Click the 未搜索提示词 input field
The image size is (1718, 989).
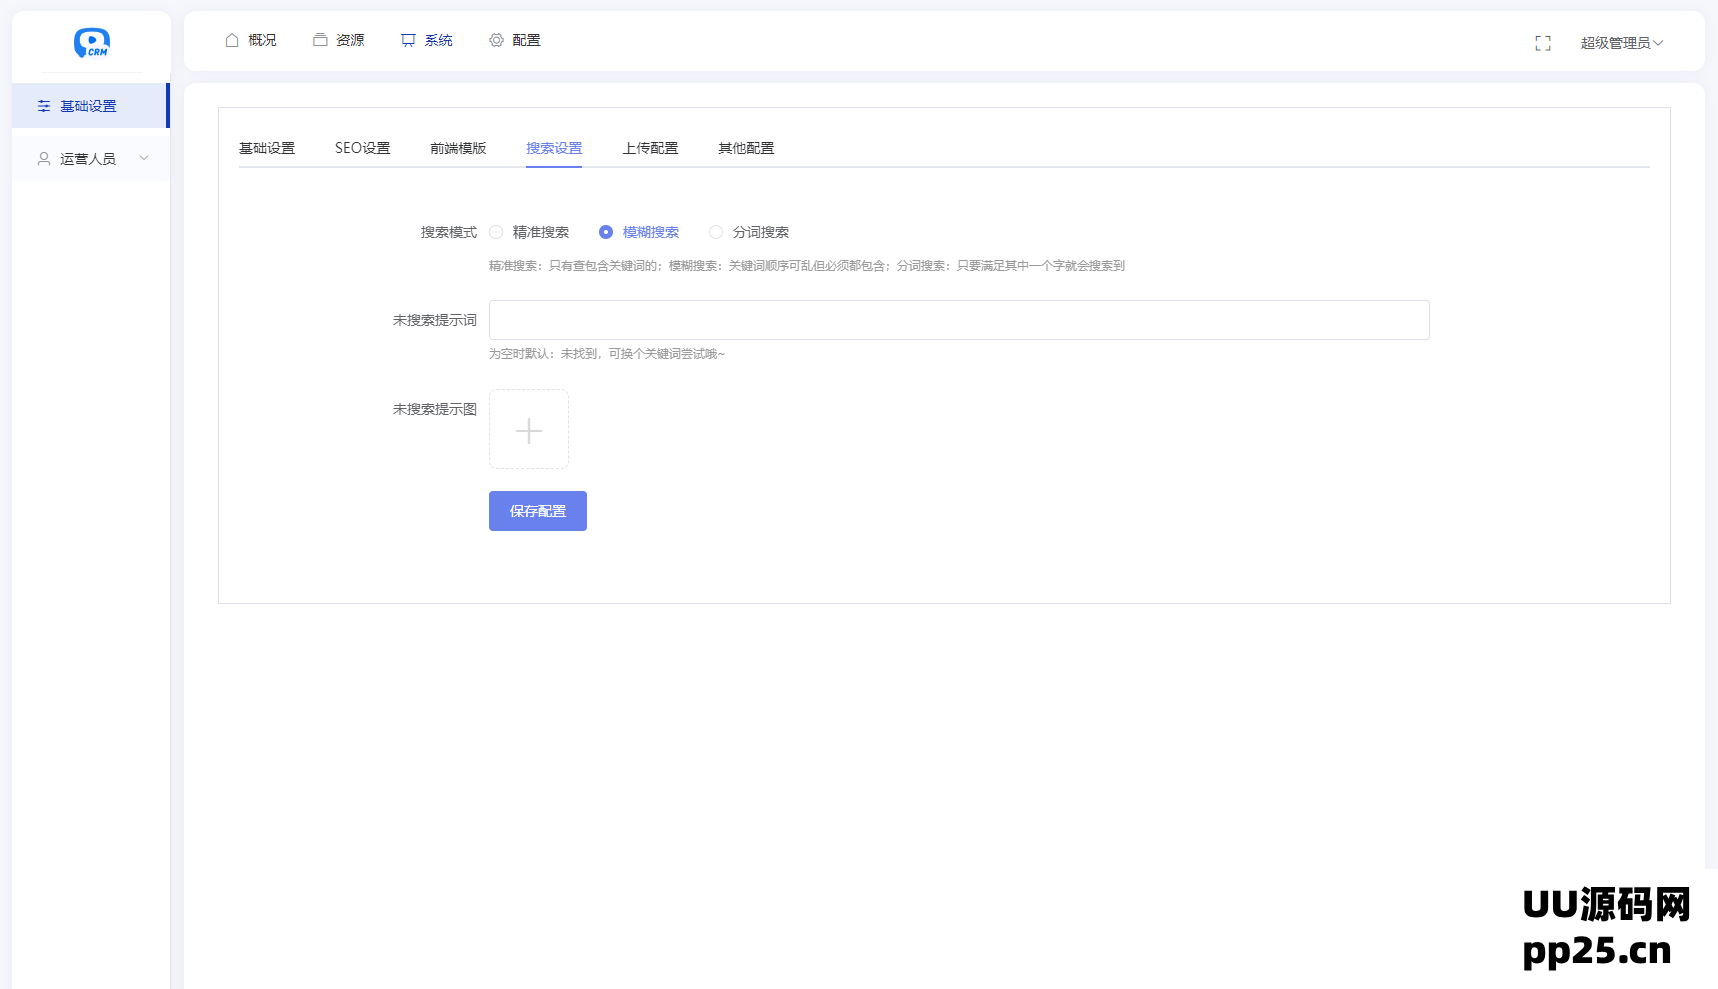click(959, 319)
